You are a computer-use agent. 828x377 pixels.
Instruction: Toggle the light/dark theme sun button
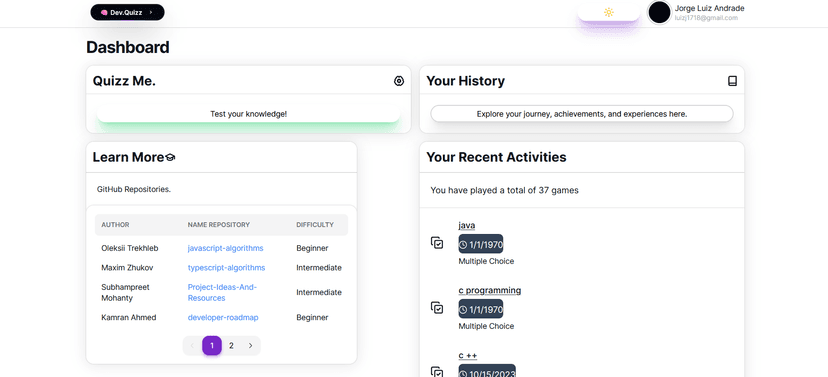[x=608, y=12]
